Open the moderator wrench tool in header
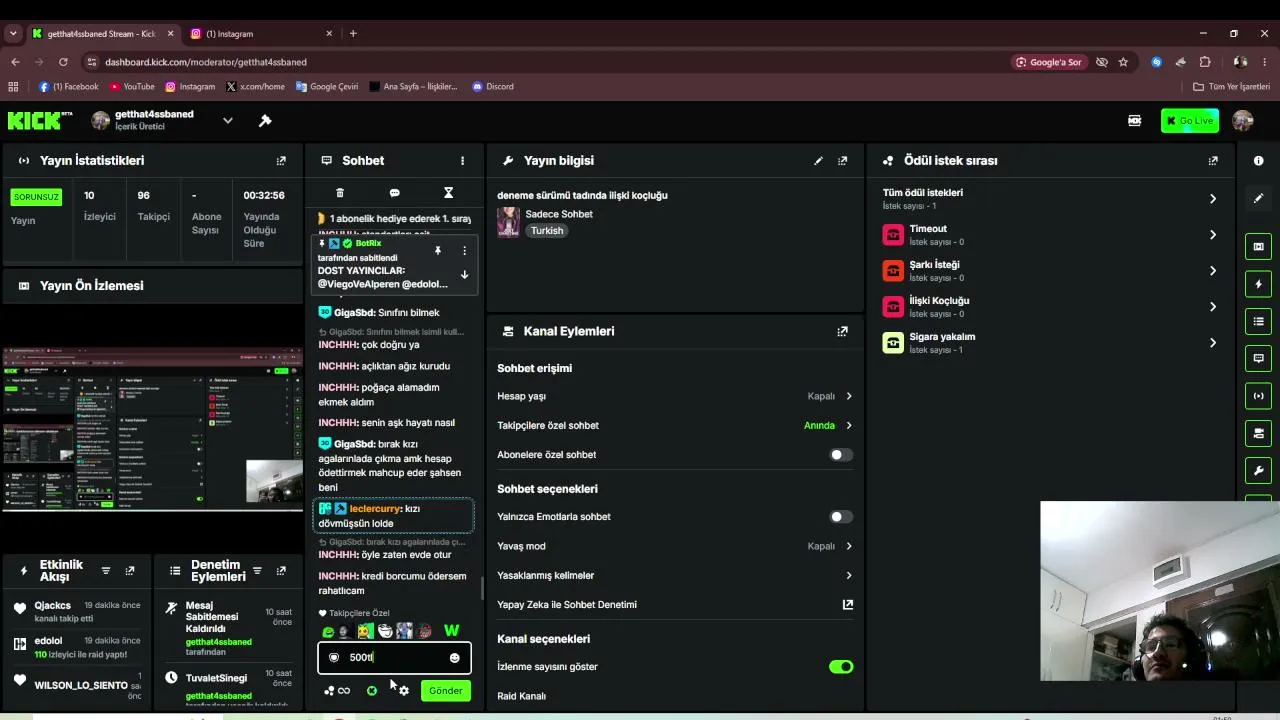Image resolution: width=1280 pixels, height=720 pixels. 265,121
